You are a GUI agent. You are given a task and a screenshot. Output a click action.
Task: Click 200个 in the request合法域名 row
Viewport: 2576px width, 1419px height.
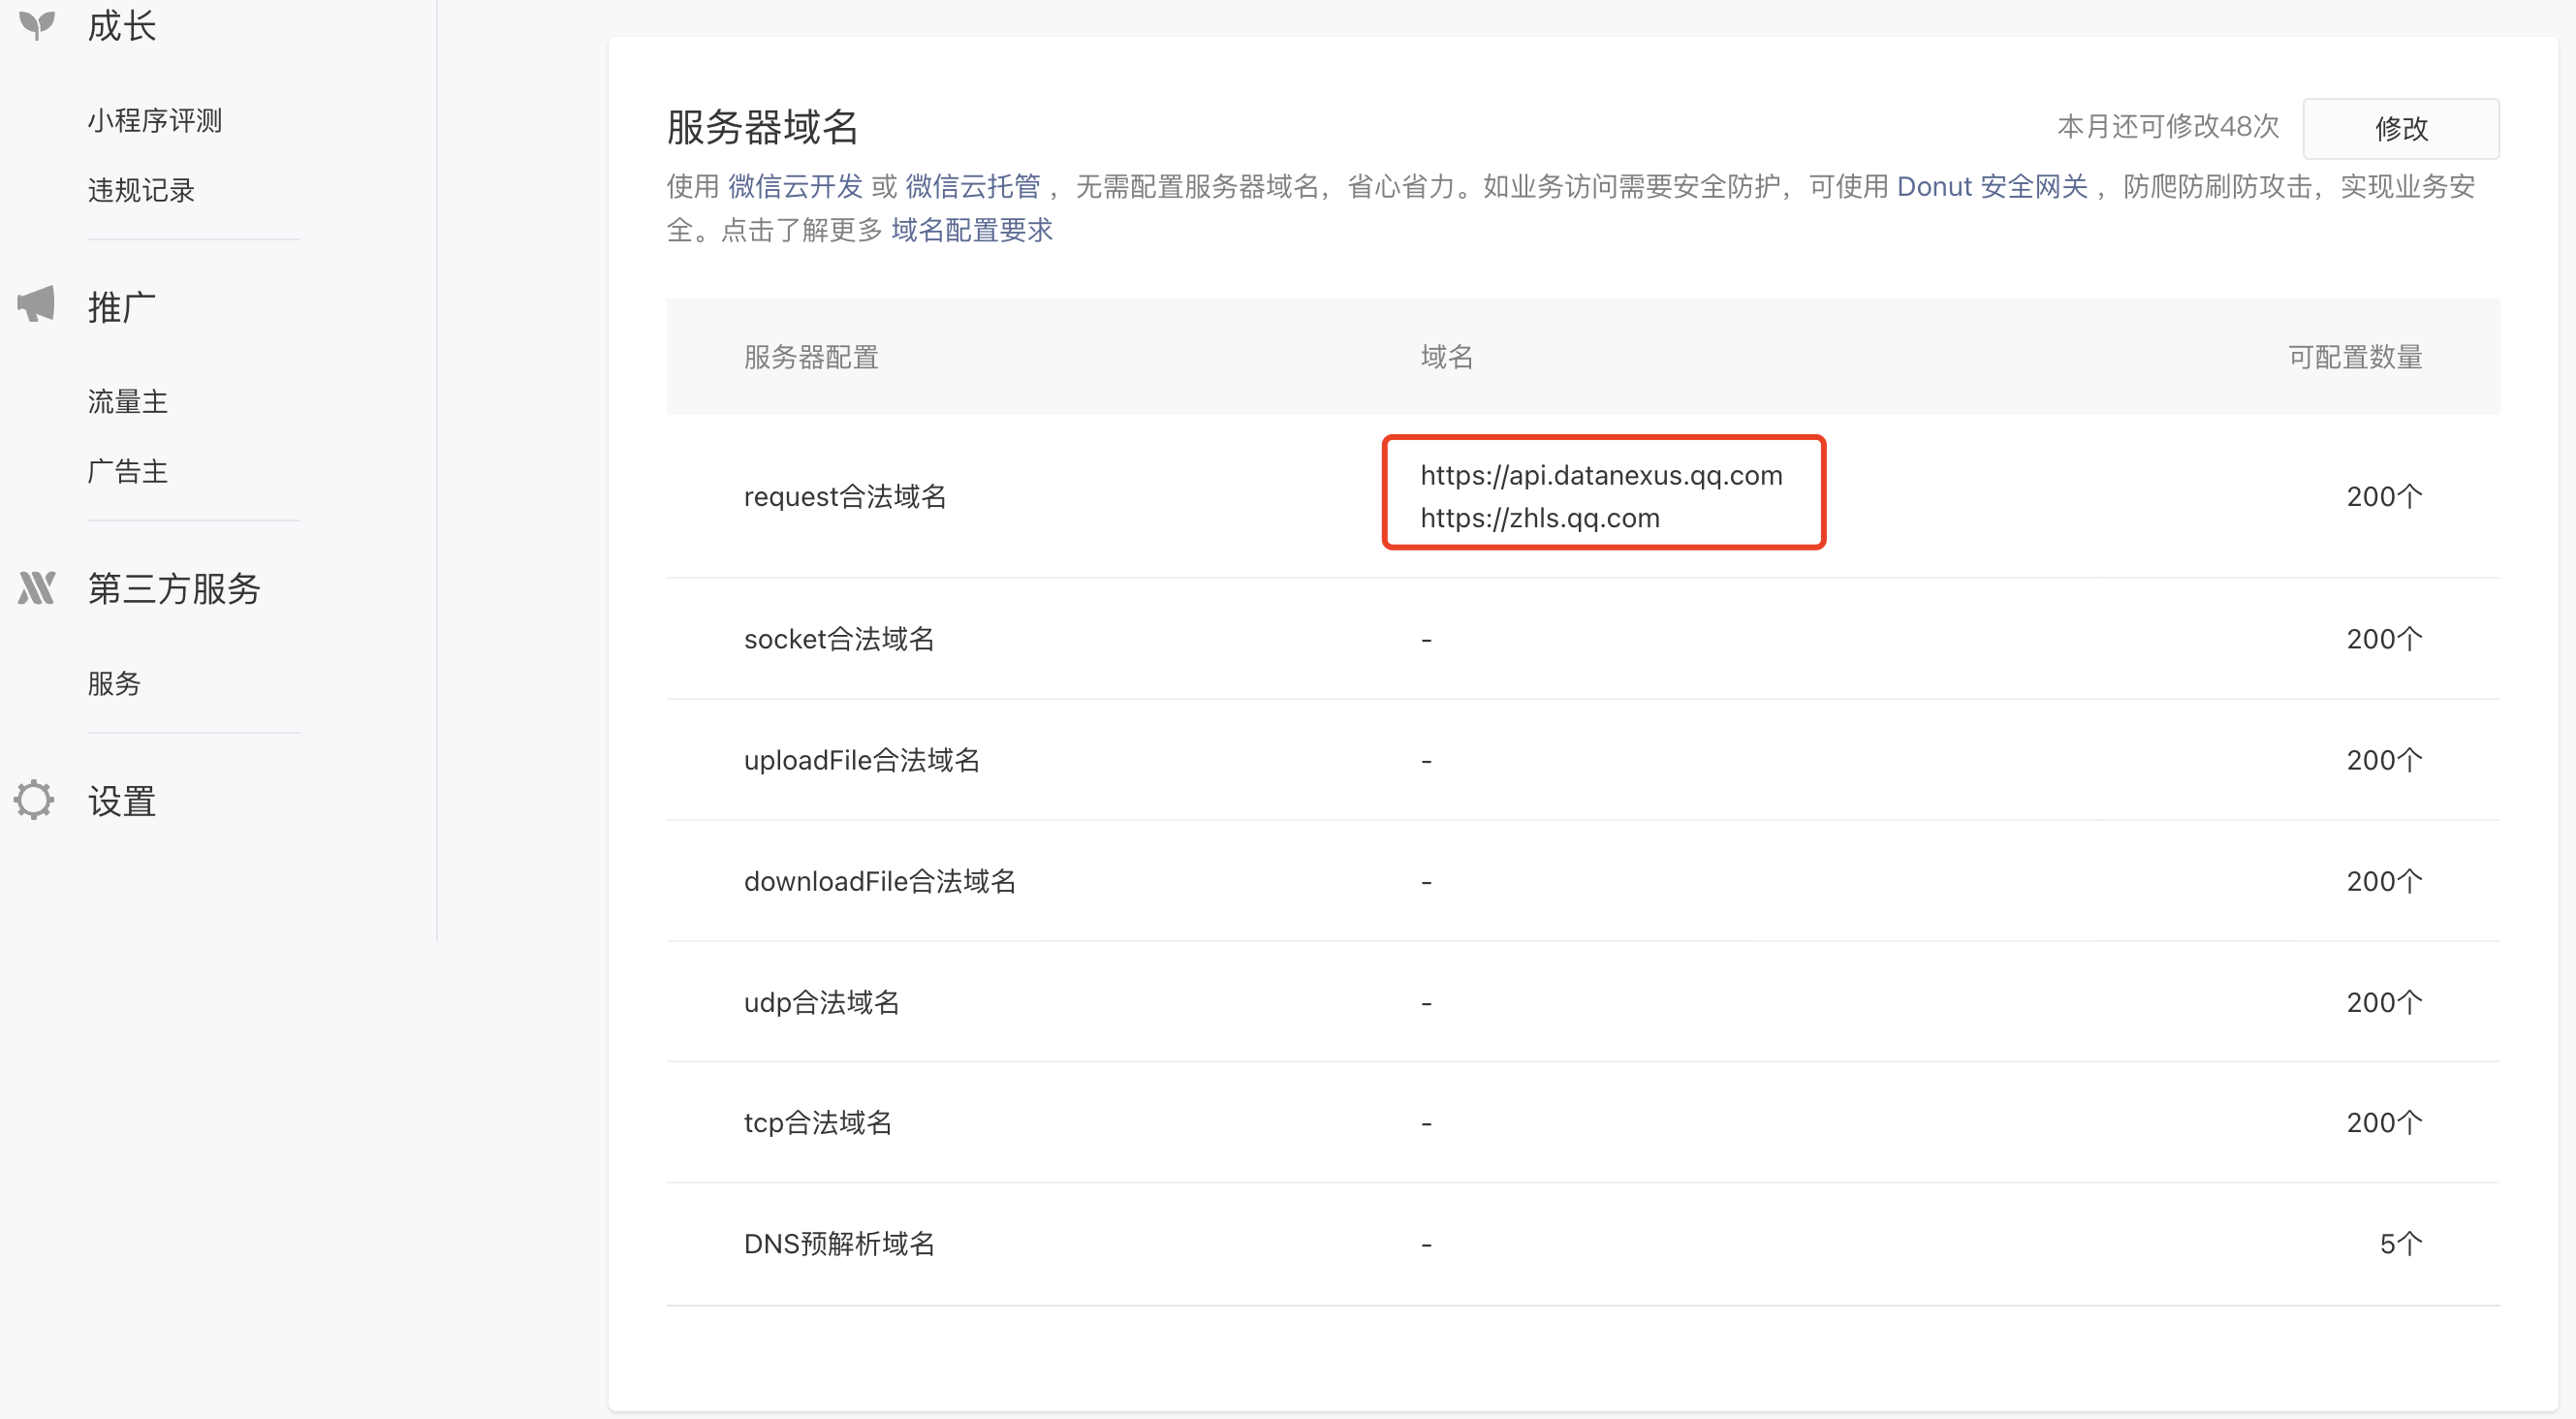[2384, 496]
